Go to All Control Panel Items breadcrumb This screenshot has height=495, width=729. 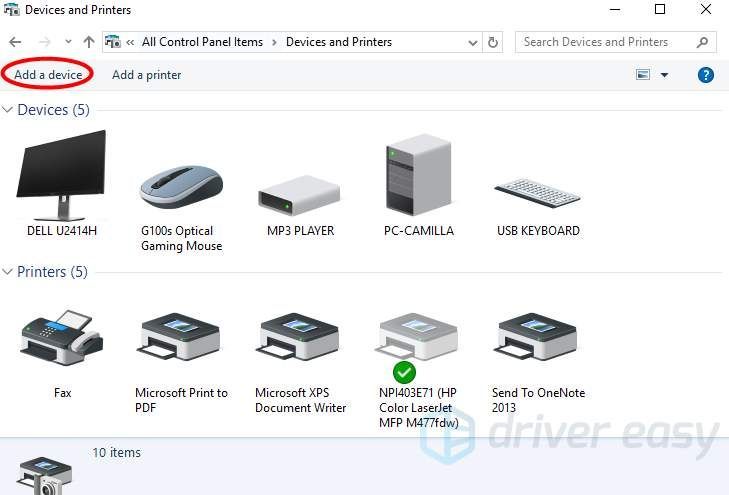coord(202,42)
